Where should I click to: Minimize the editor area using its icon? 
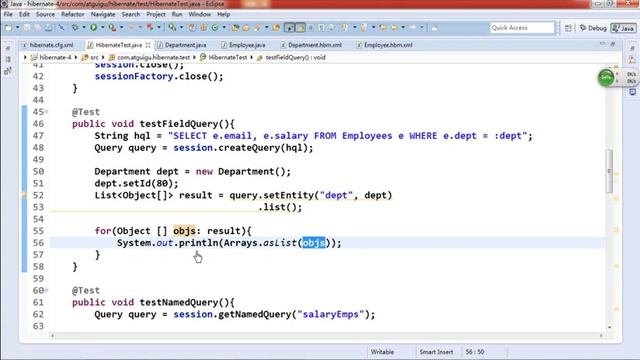(x=603, y=43)
